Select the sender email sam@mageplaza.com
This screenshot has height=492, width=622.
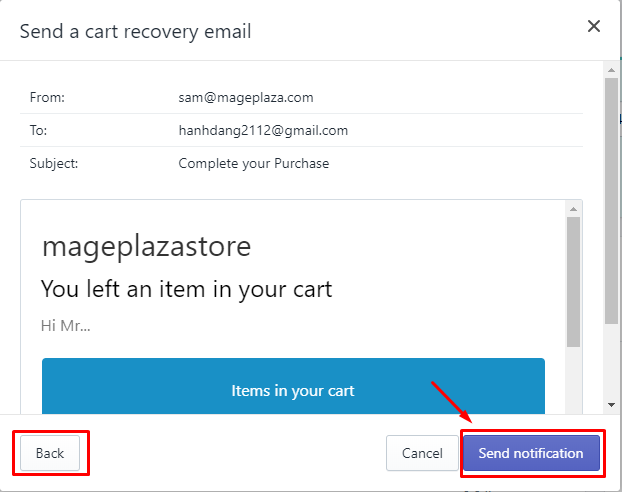246,97
